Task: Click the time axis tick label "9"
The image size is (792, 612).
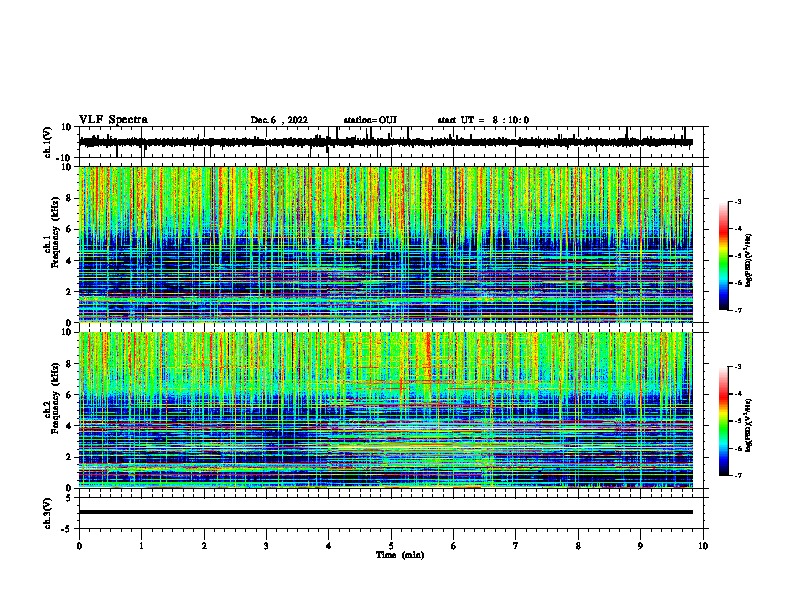Action: click(x=640, y=546)
